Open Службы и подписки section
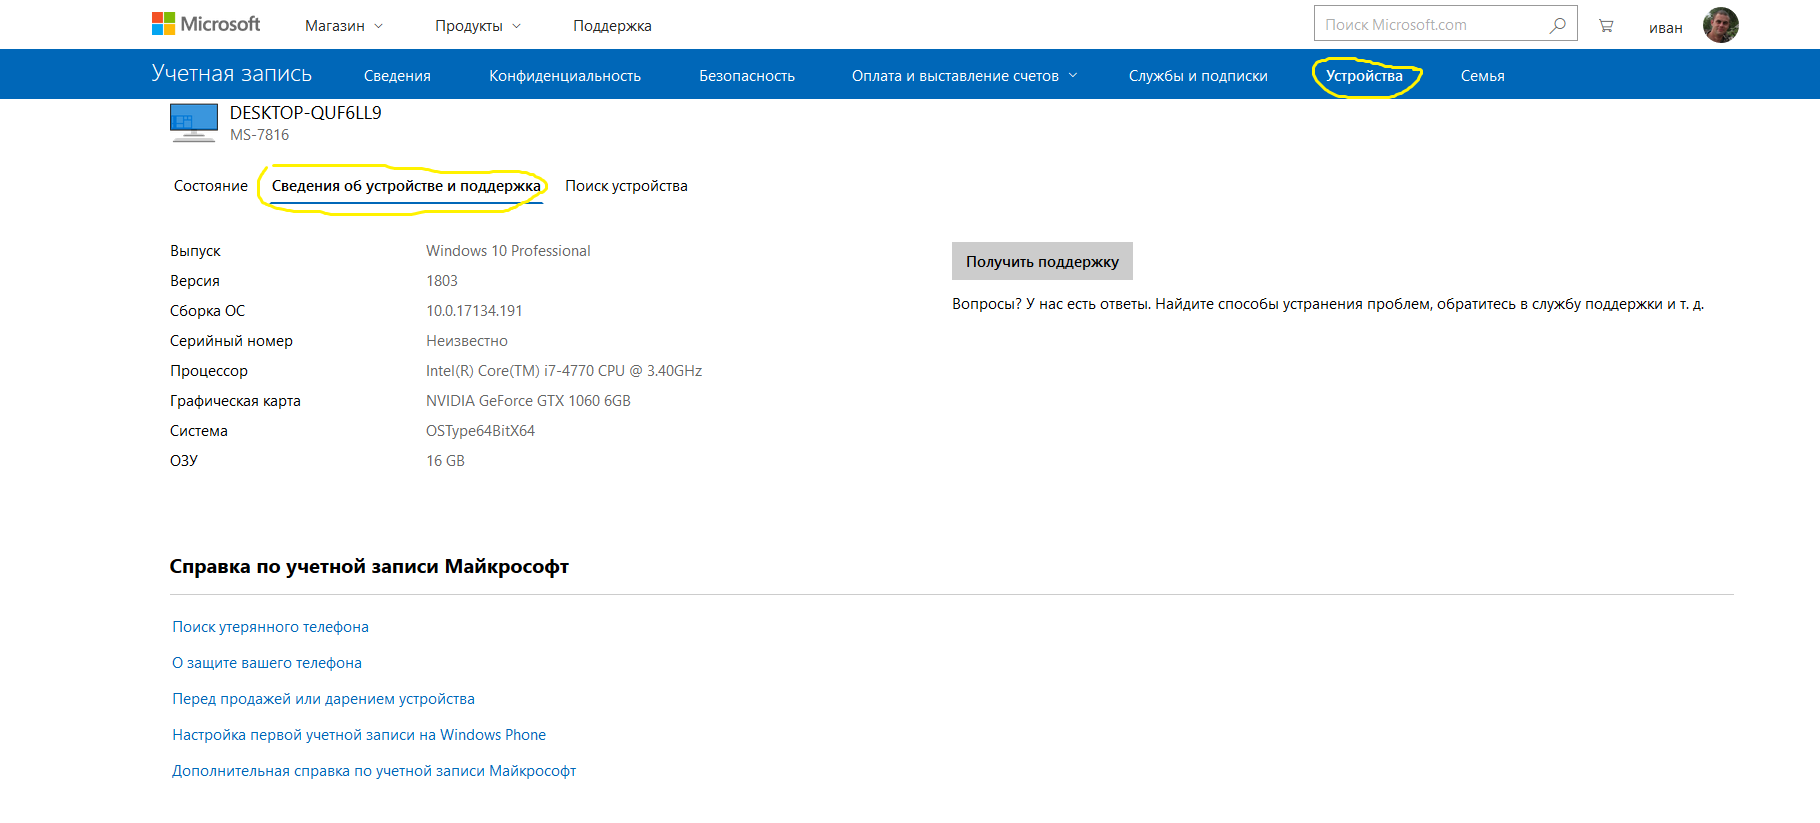Image resolution: width=1820 pixels, height=823 pixels. [1198, 76]
